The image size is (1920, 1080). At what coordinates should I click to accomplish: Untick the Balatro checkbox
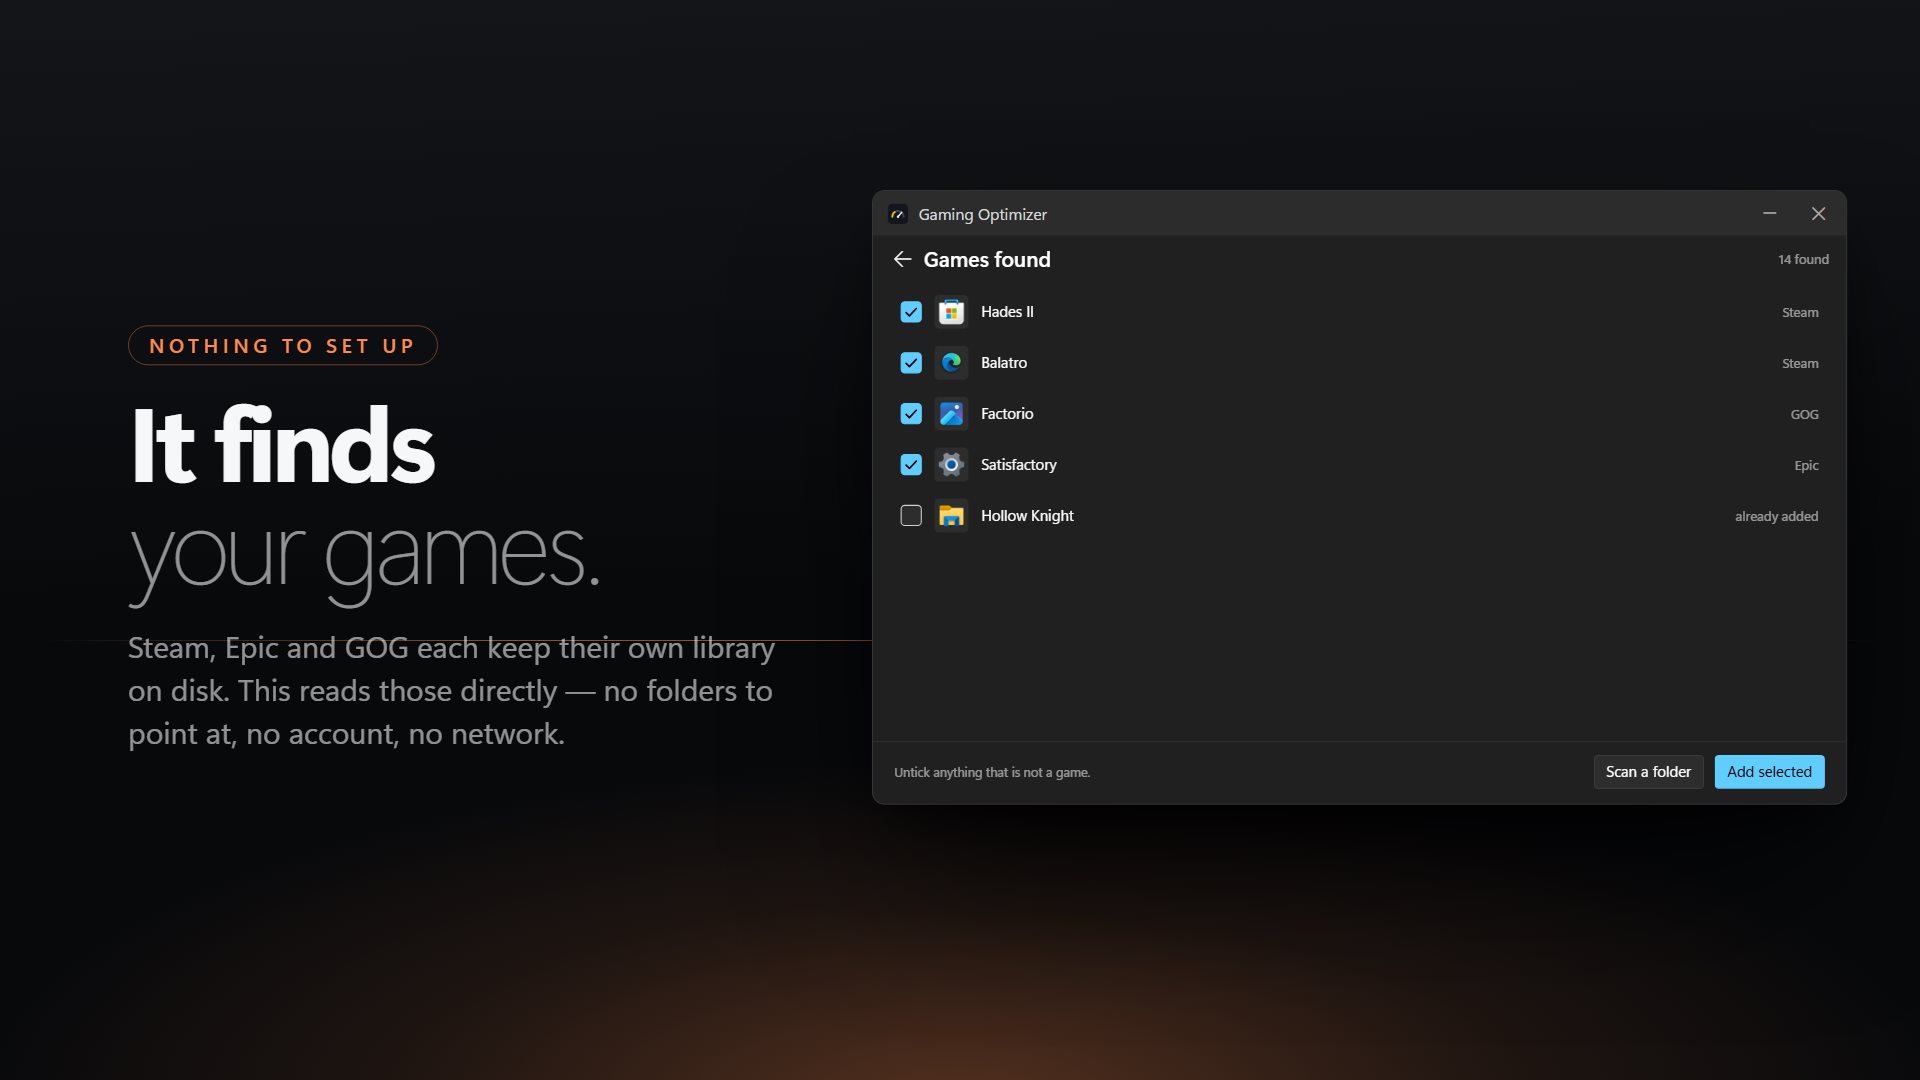[x=911, y=363]
